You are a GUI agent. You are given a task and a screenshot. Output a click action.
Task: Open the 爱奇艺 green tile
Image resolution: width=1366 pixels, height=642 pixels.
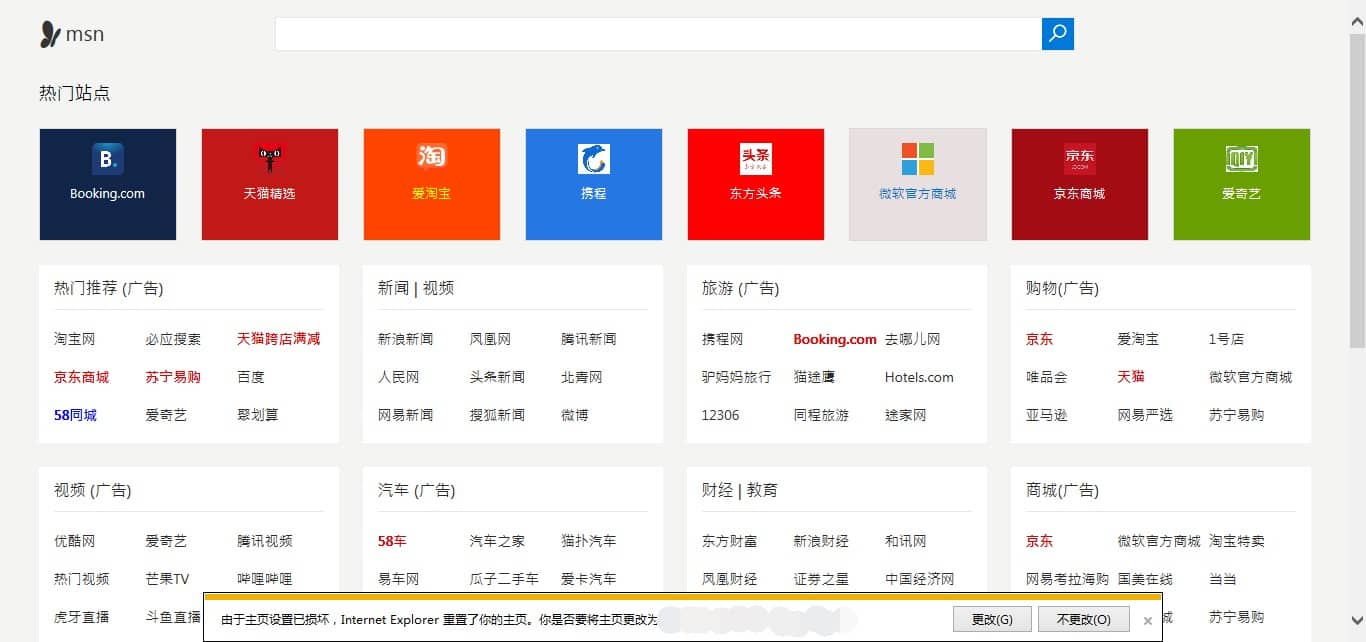tap(1241, 184)
